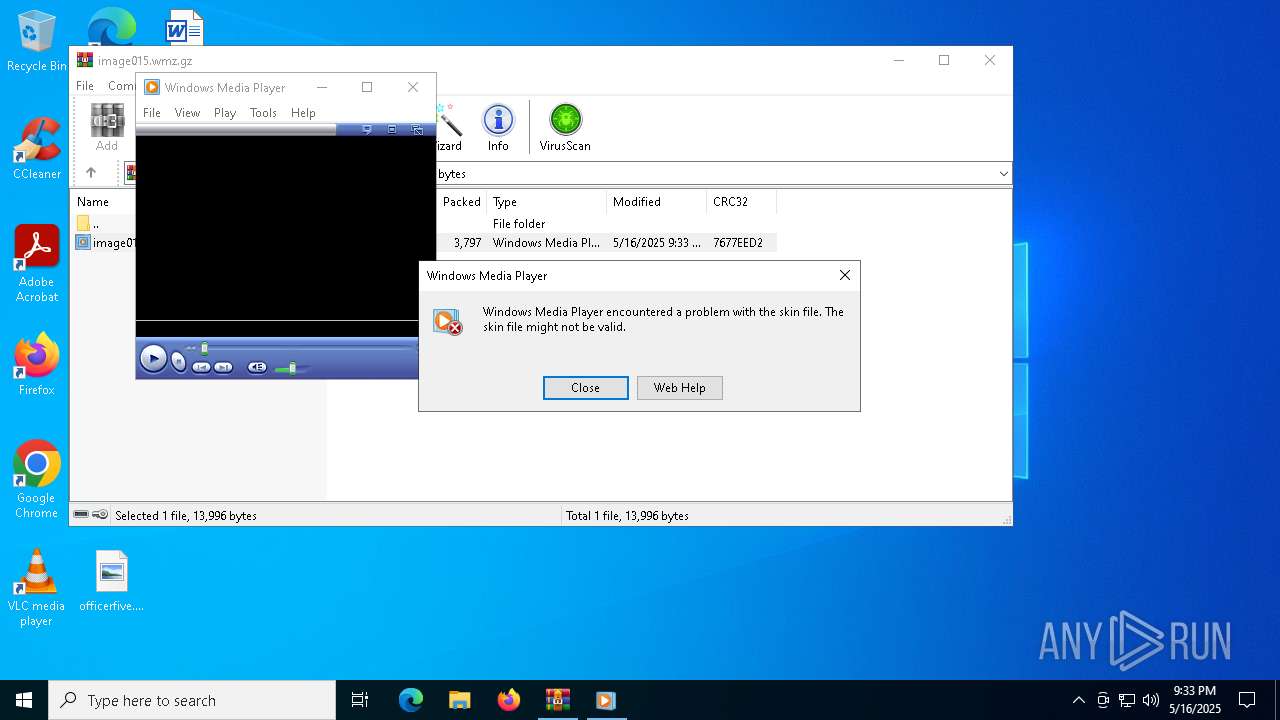Click the taskbar search box
The height and width of the screenshot is (720, 1280).
[192, 700]
